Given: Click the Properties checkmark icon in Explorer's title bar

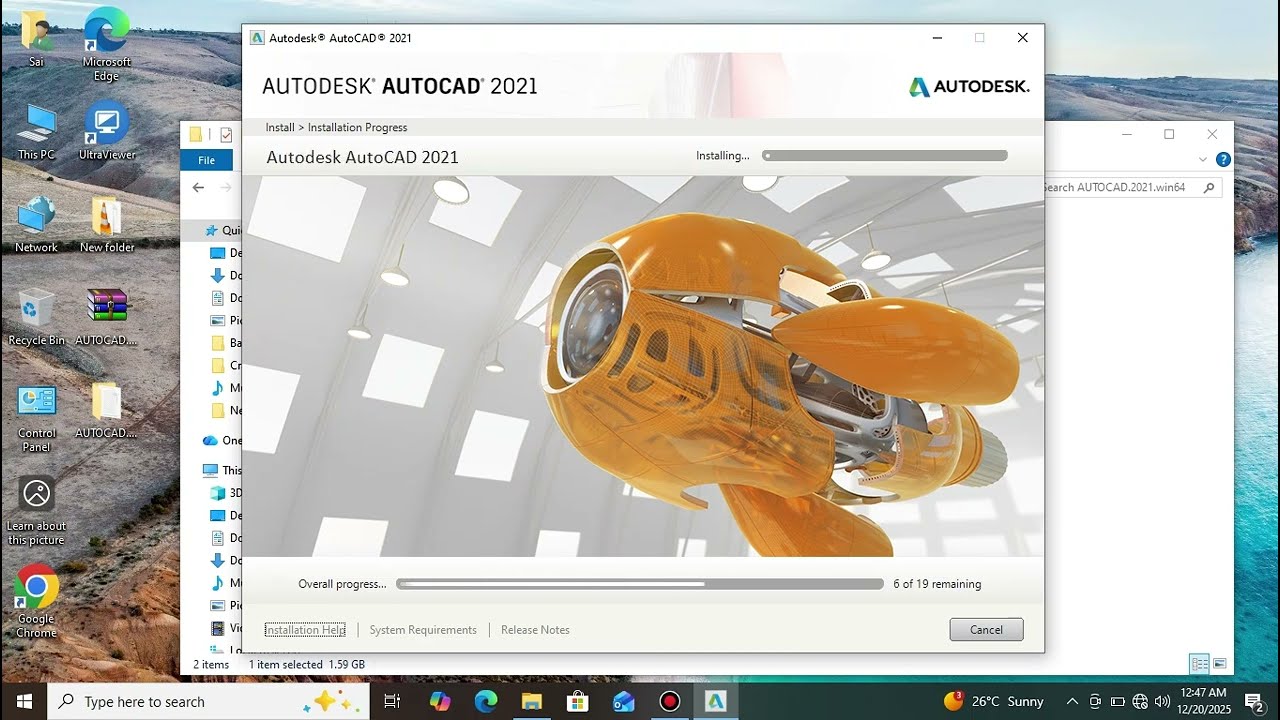Looking at the screenshot, I should pos(226,134).
